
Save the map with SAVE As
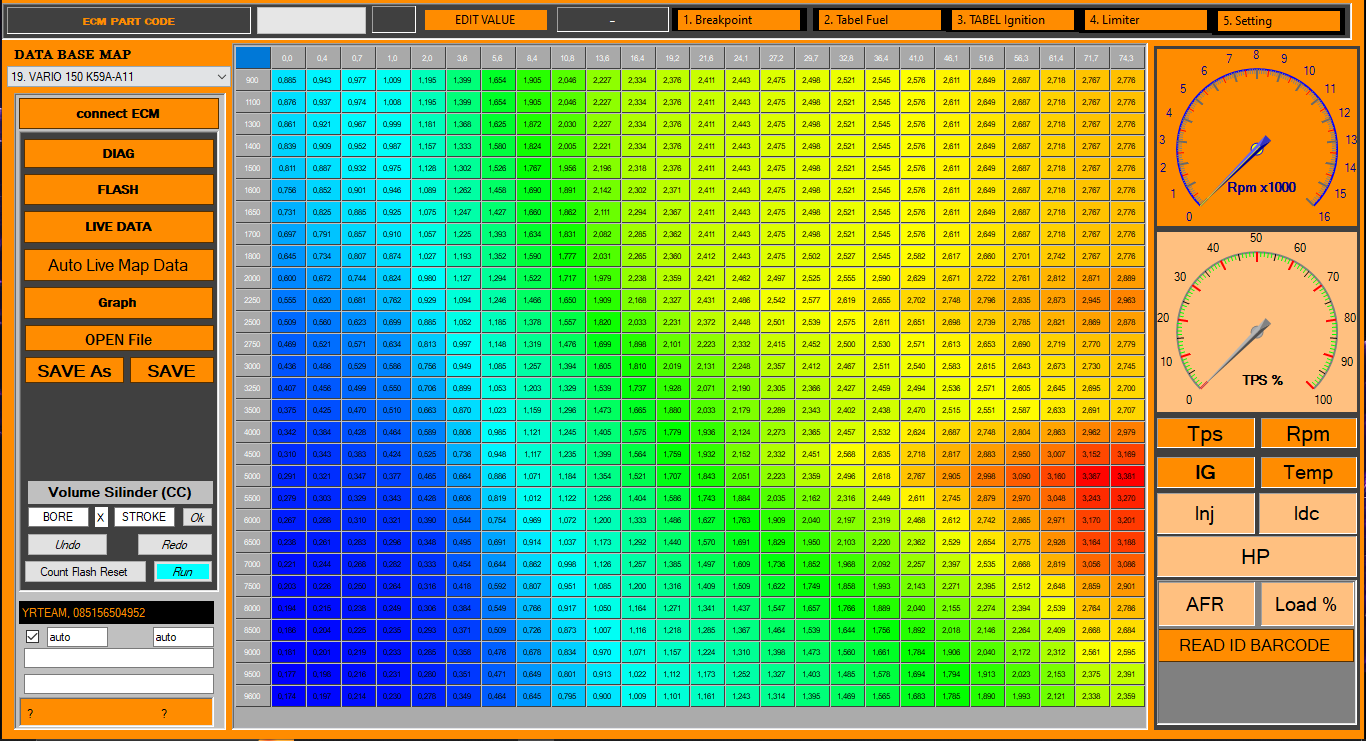[73, 369]
